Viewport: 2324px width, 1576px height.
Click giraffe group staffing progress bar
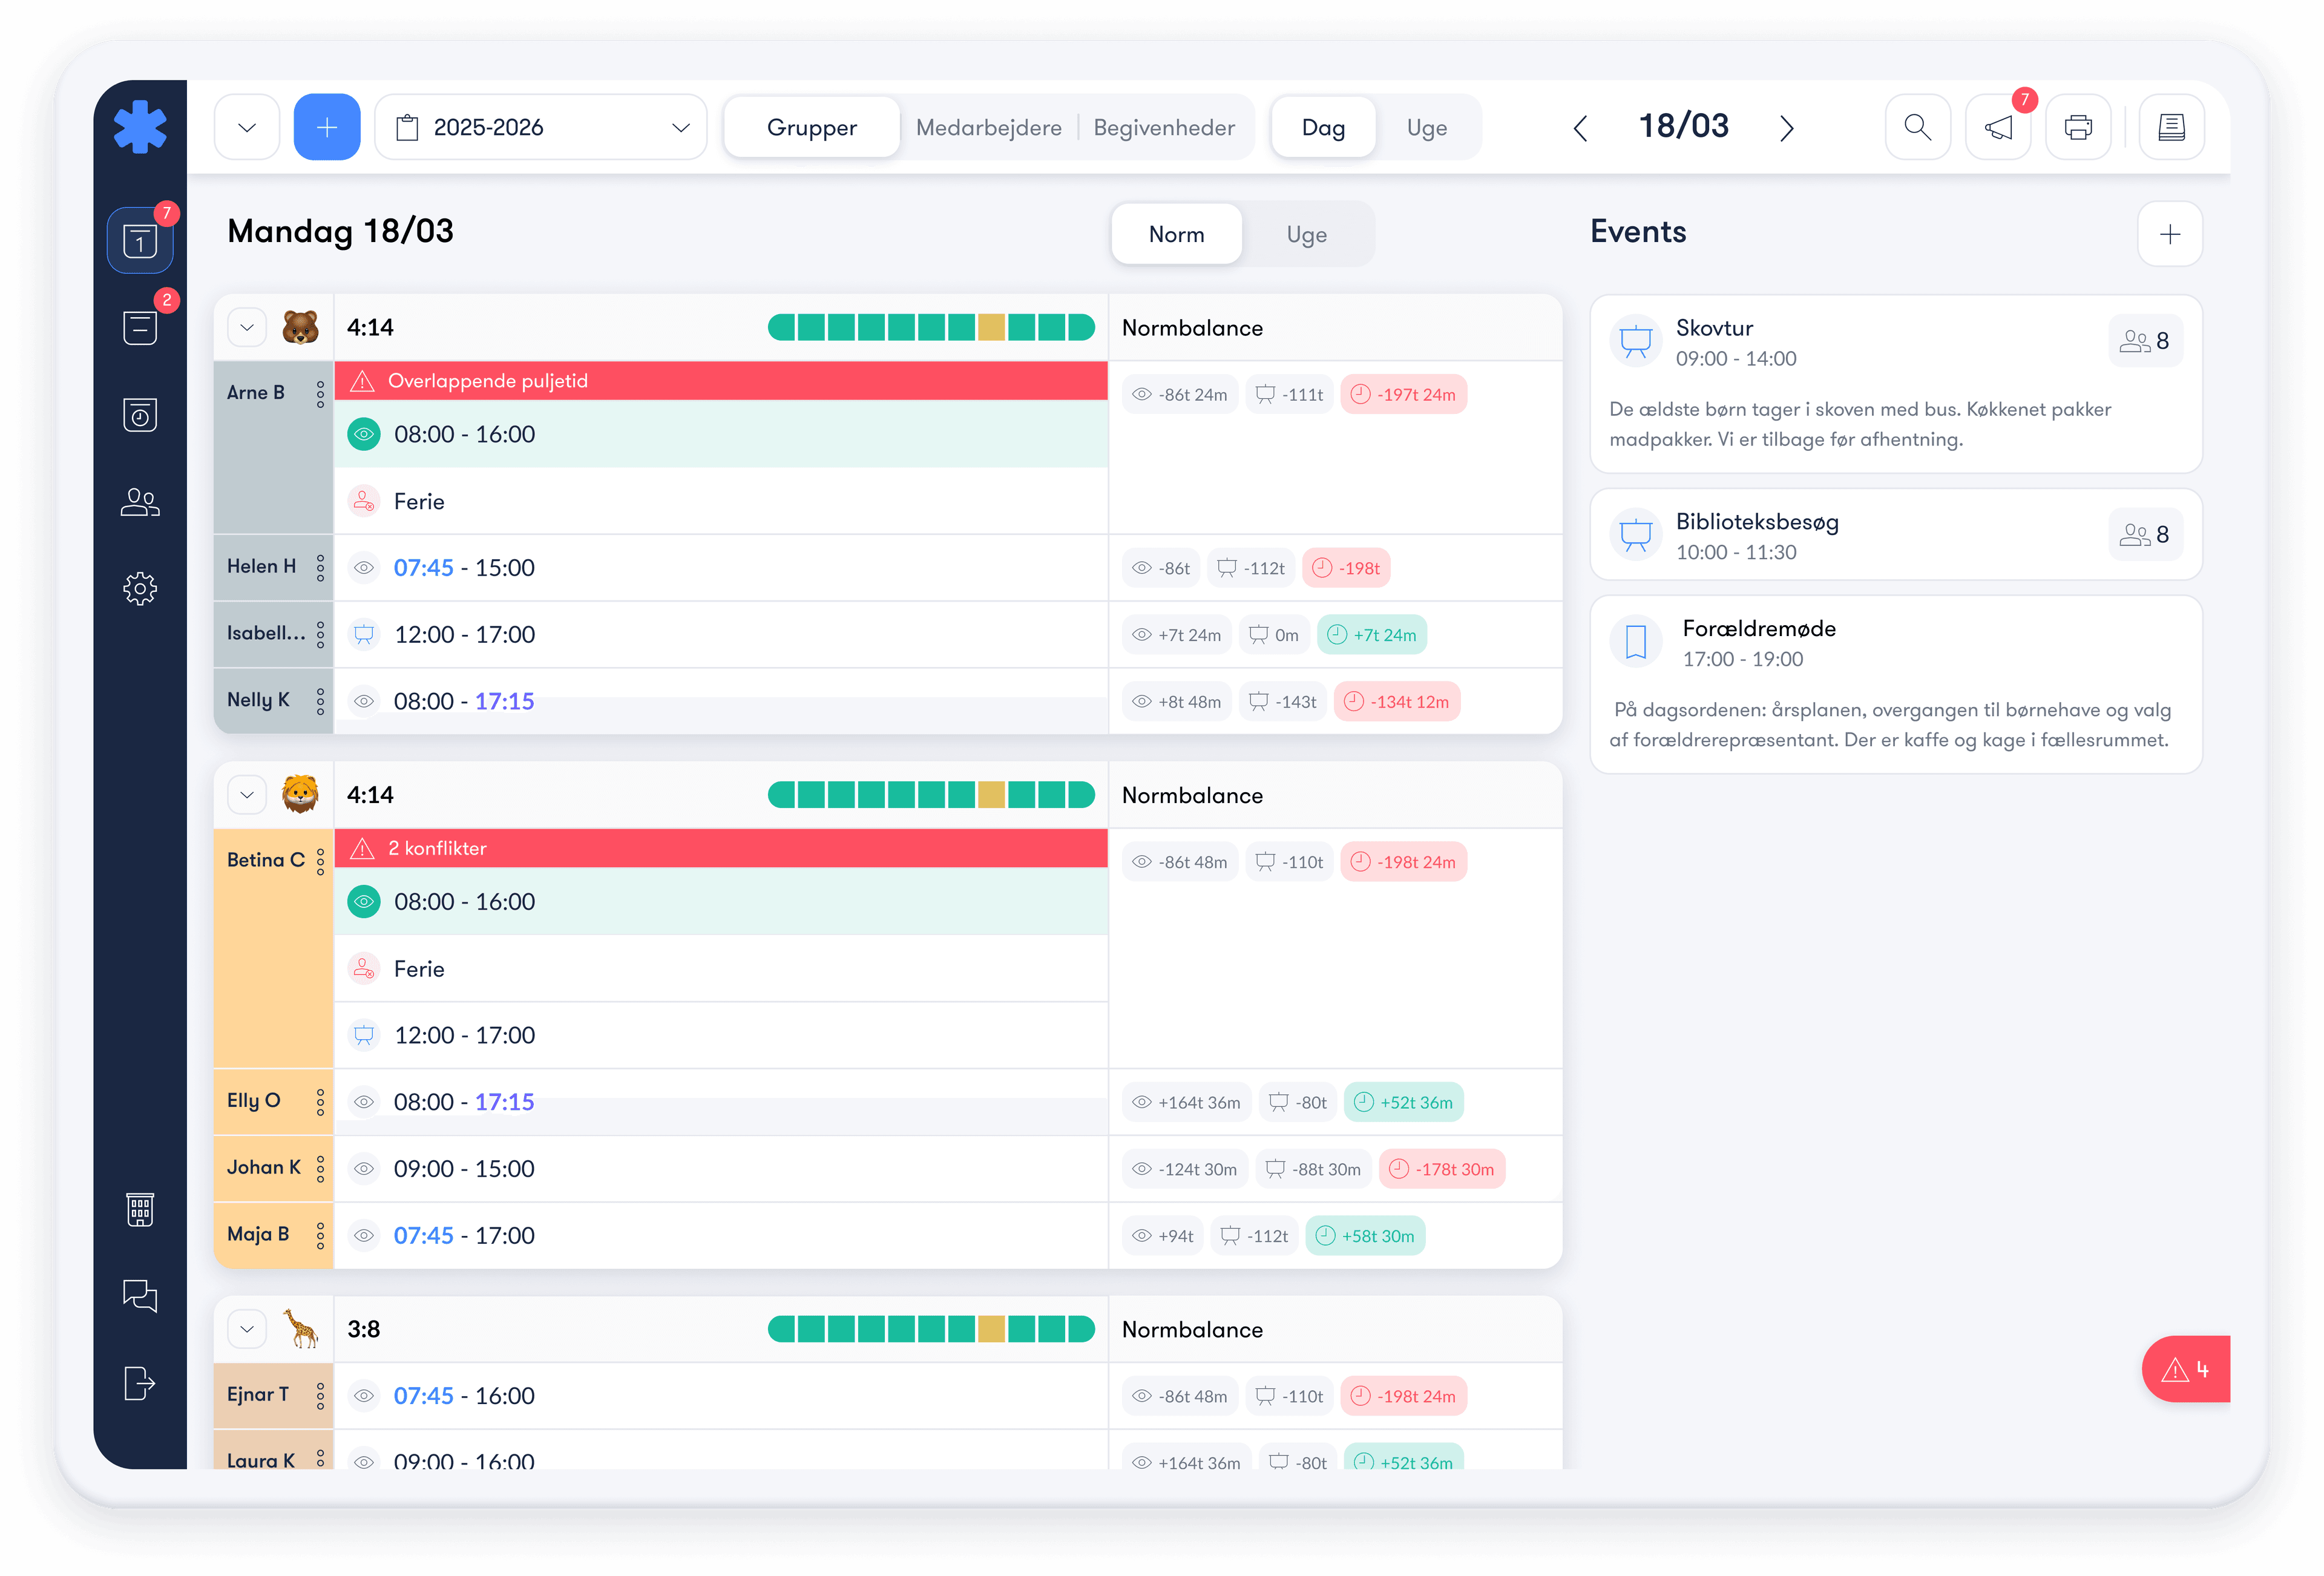coord(931,1329)
